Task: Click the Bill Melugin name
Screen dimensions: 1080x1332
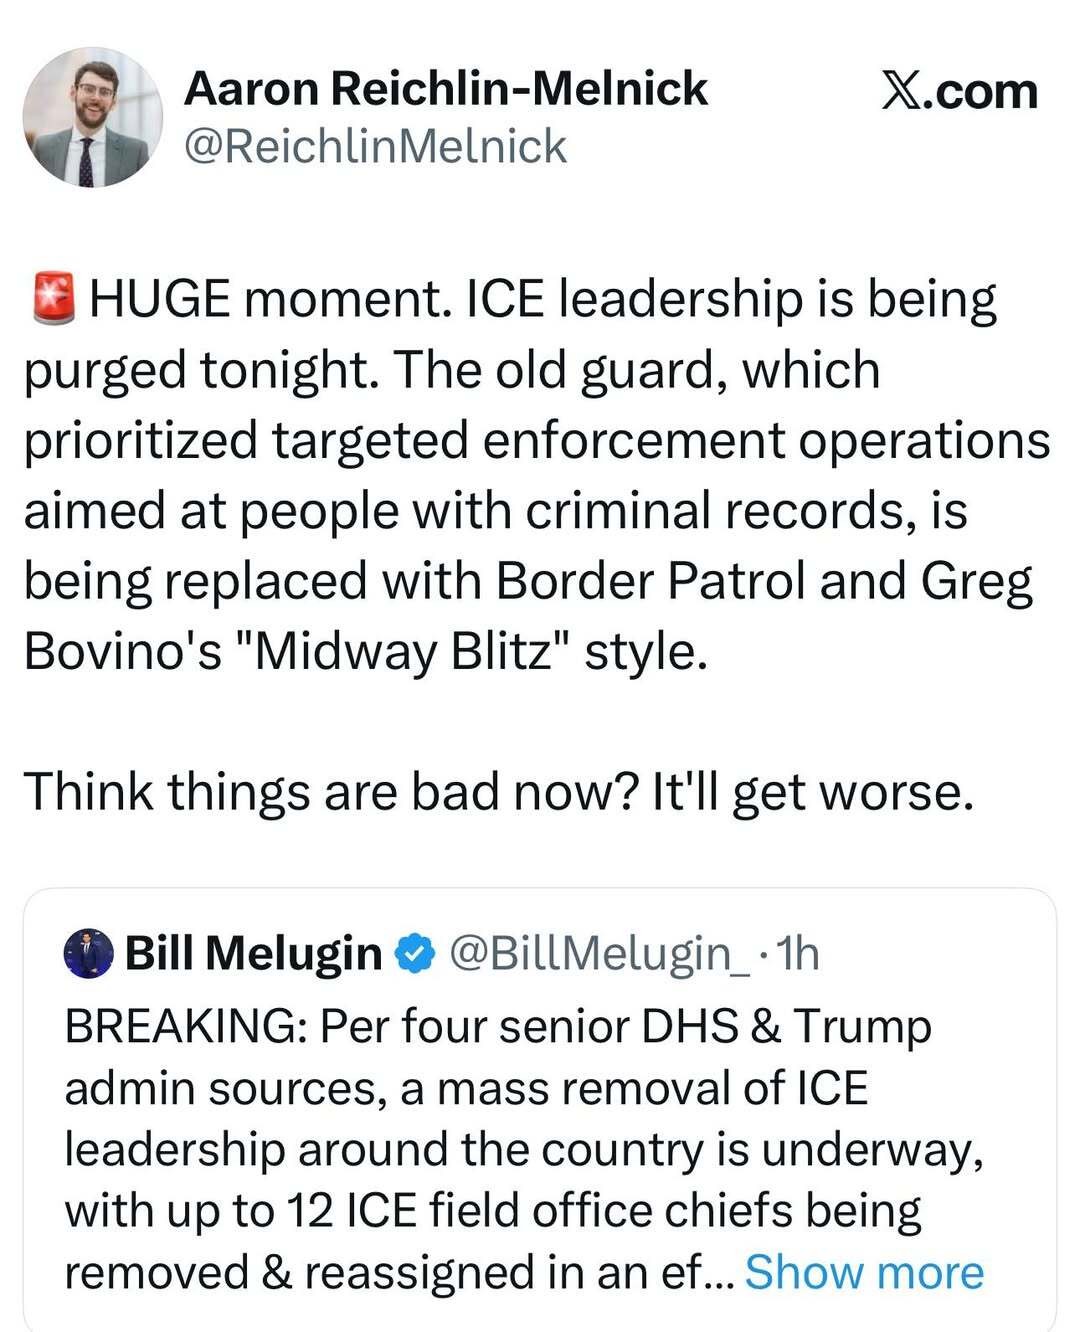Action: coord(253,953)
